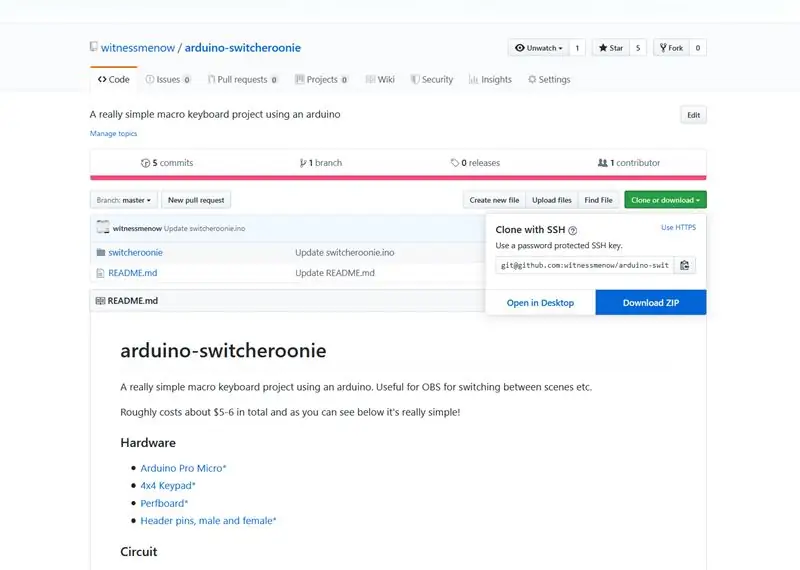View the 1 branch link

321,163
